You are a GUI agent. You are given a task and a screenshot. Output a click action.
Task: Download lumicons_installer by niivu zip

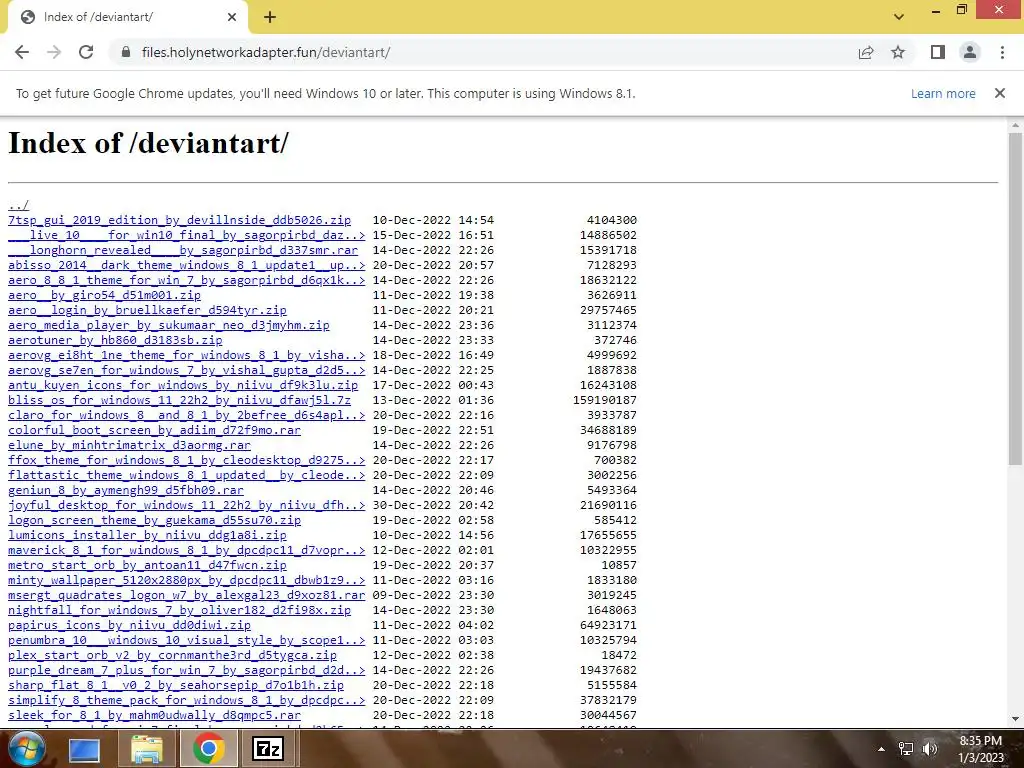click(x=148, y=536)
